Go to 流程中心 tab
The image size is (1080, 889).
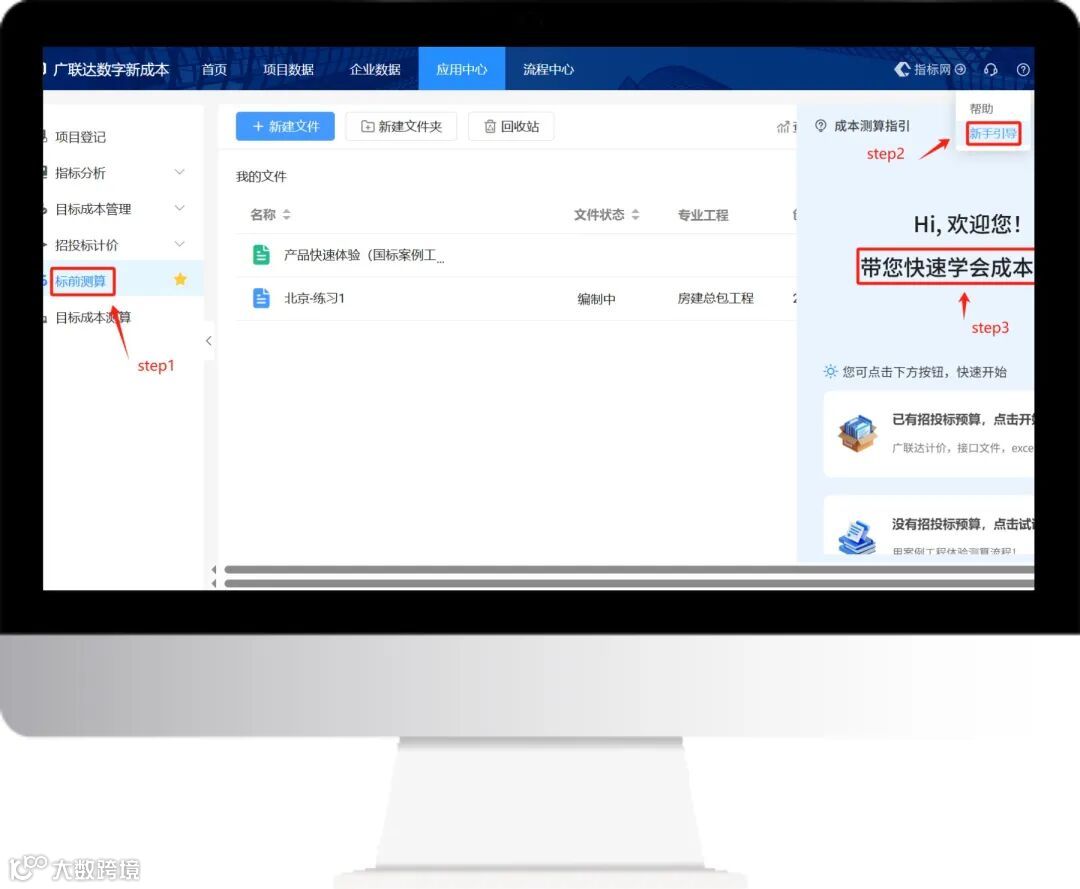[548, 70]
